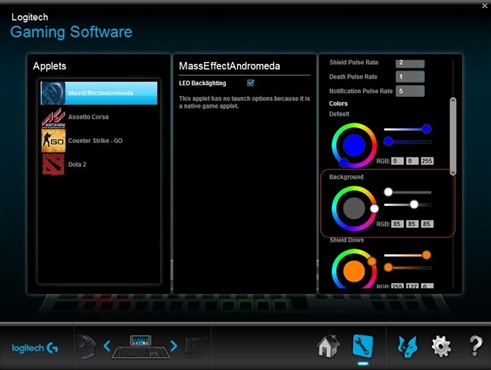Toggle the LED Backlighting checkbox
Image resolution: width=491 pixels, height=370 pixels.
tap(251, 83)
